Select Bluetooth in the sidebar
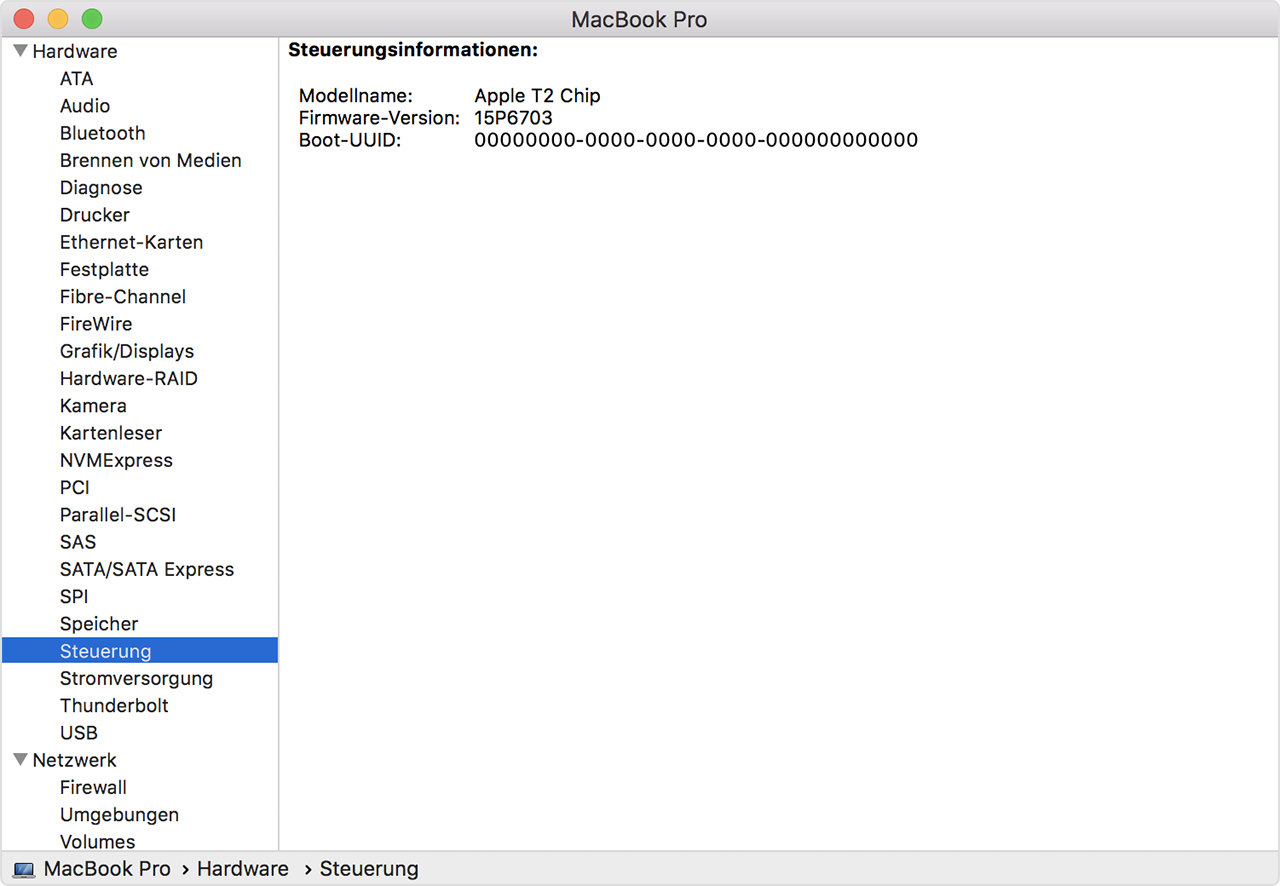Image resolution: width=1280 pixels, height=886 pixels. click(102, 133)
